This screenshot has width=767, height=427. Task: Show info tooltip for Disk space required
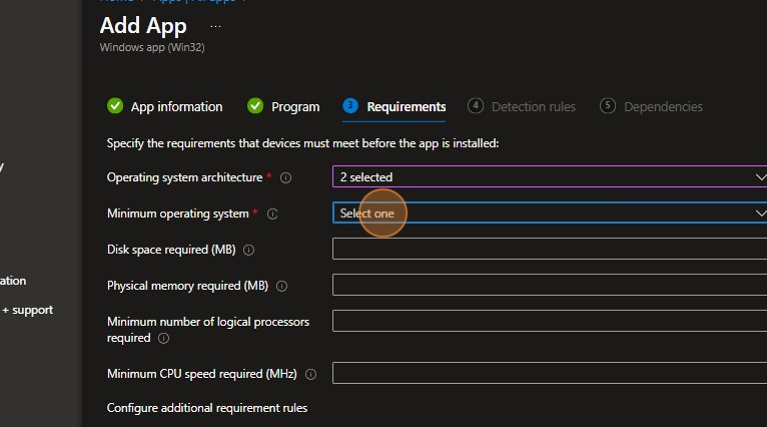point(249,250)
